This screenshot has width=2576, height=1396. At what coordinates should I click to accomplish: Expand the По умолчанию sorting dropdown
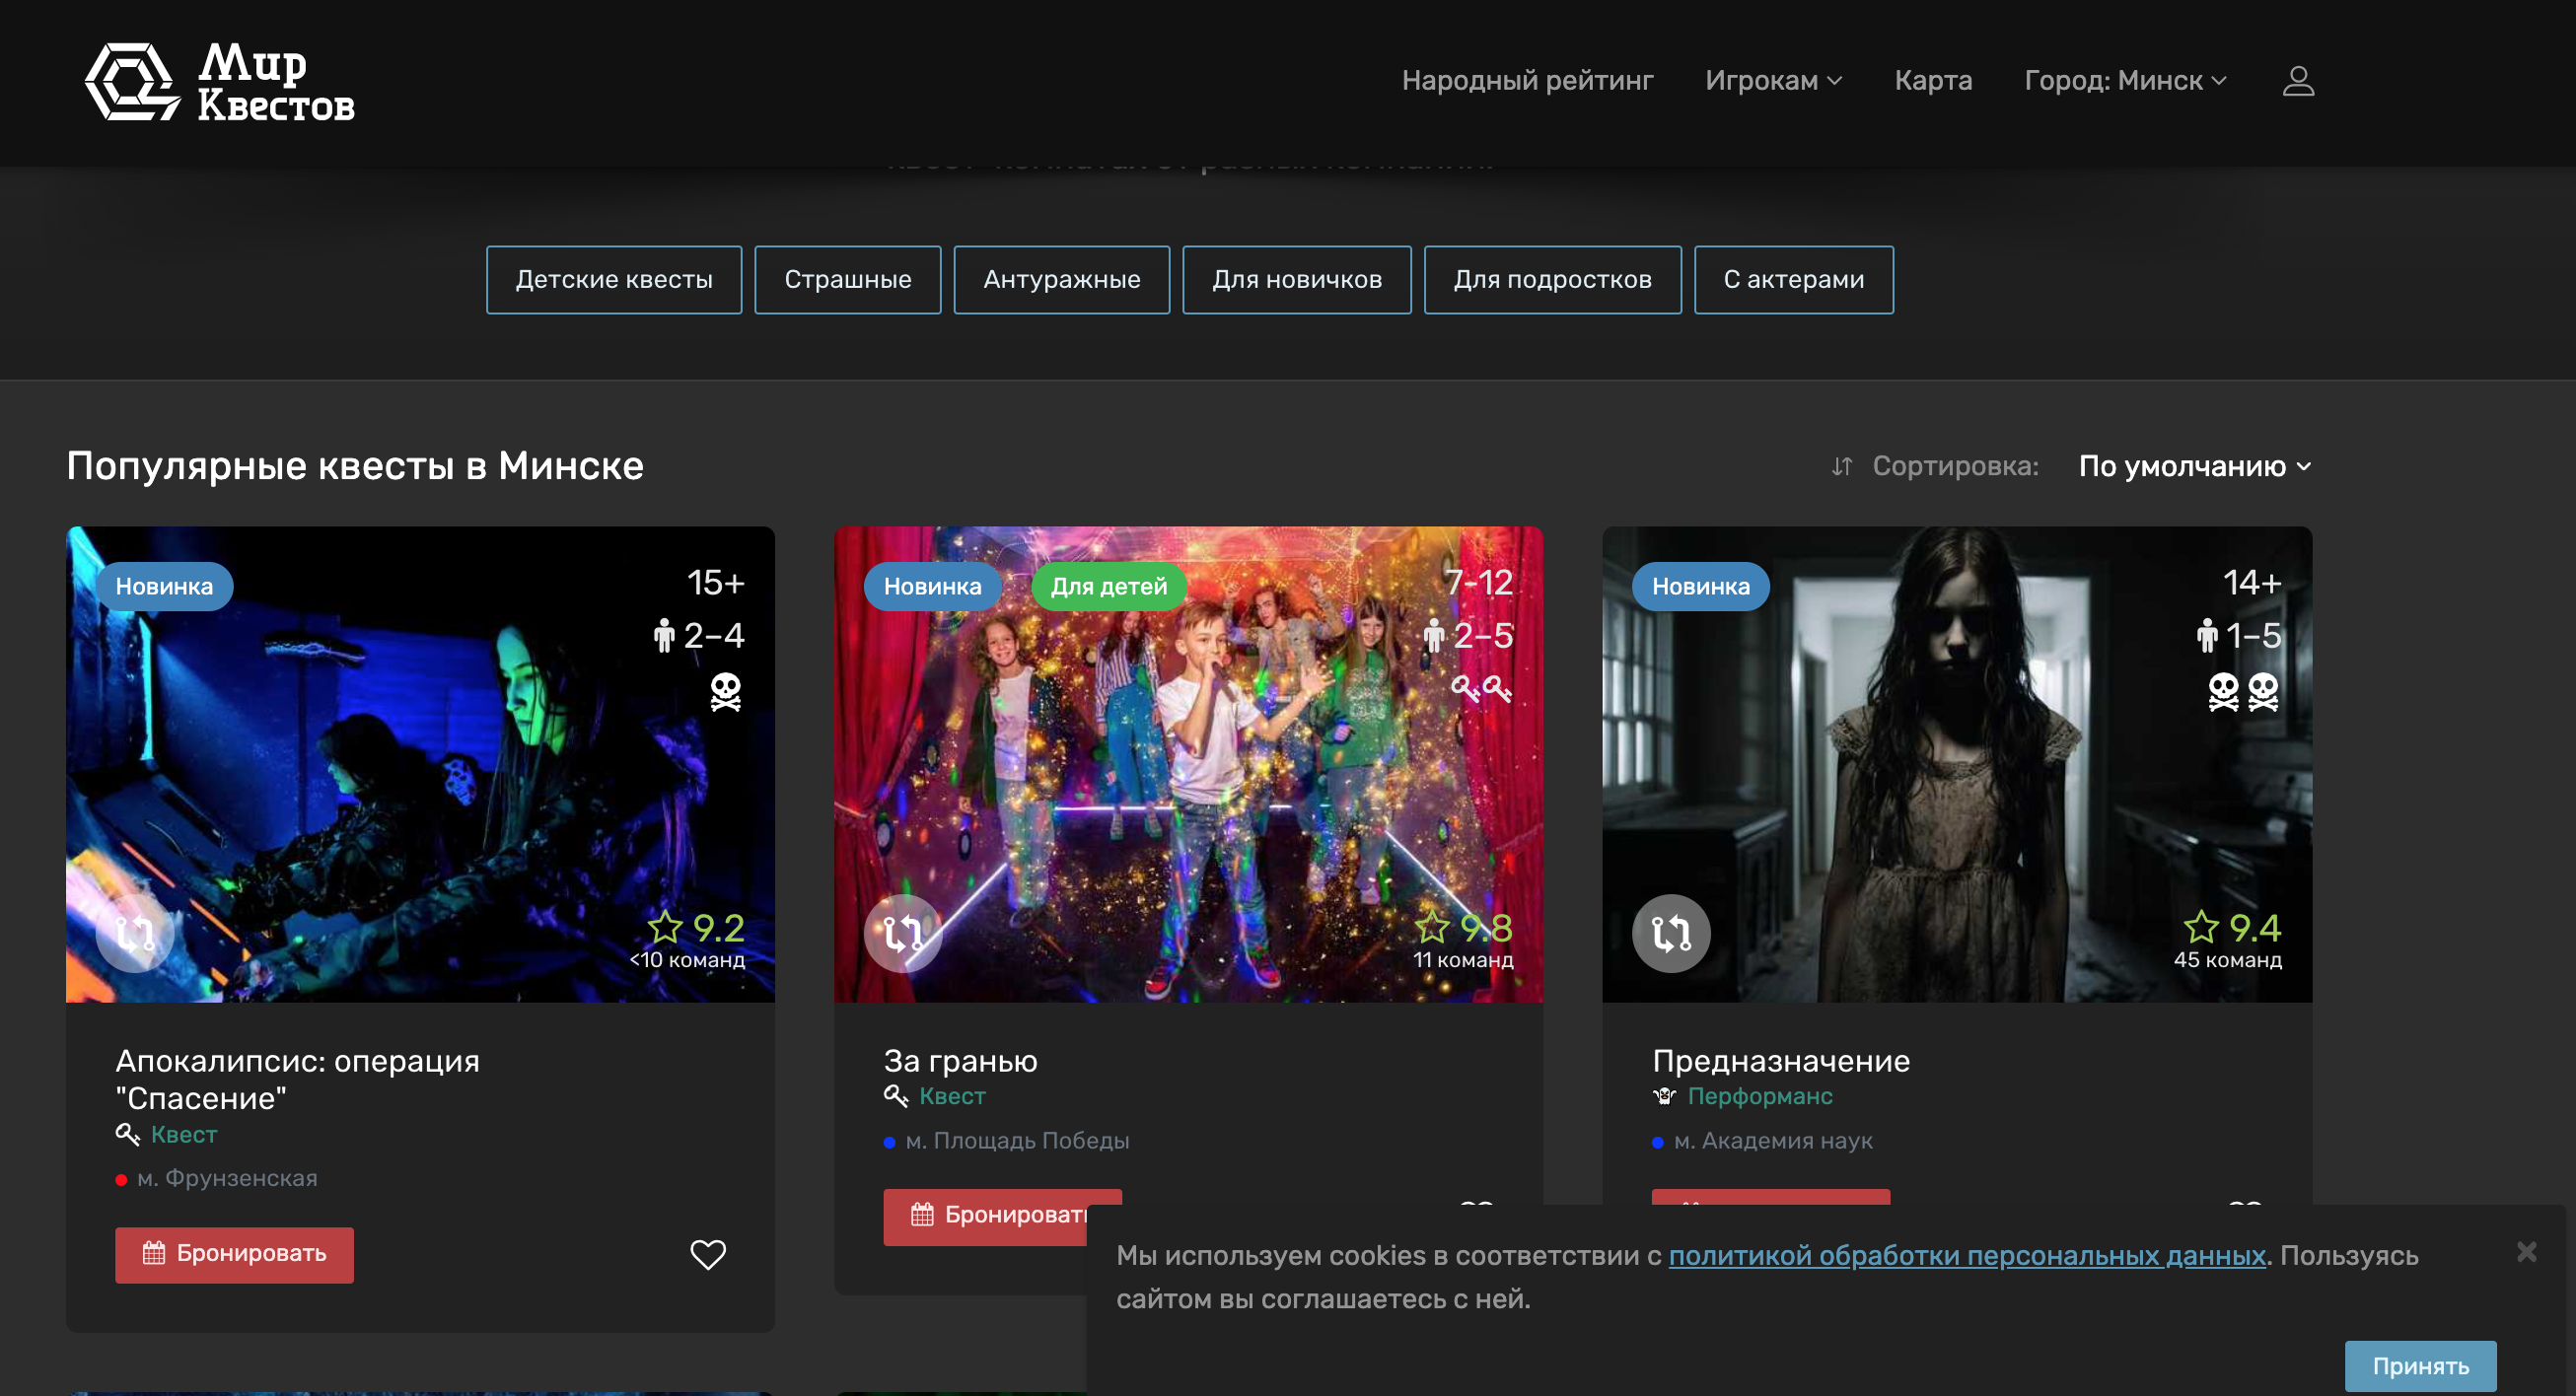pyautogui.click(x=2195, y=466)
